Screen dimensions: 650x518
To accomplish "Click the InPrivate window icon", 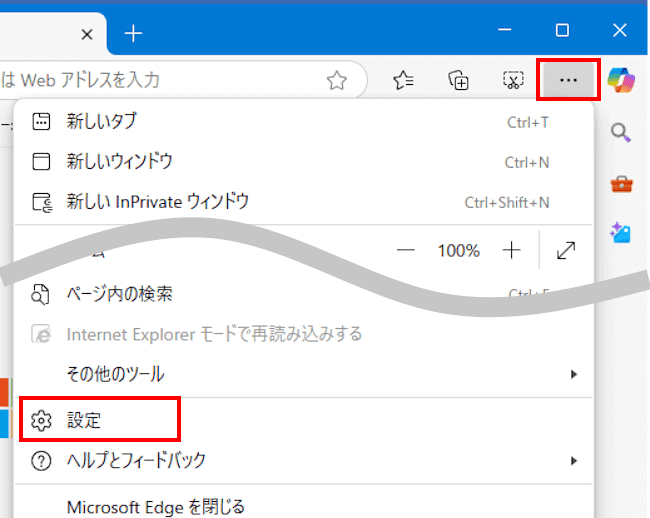I will tap(42, 202).
